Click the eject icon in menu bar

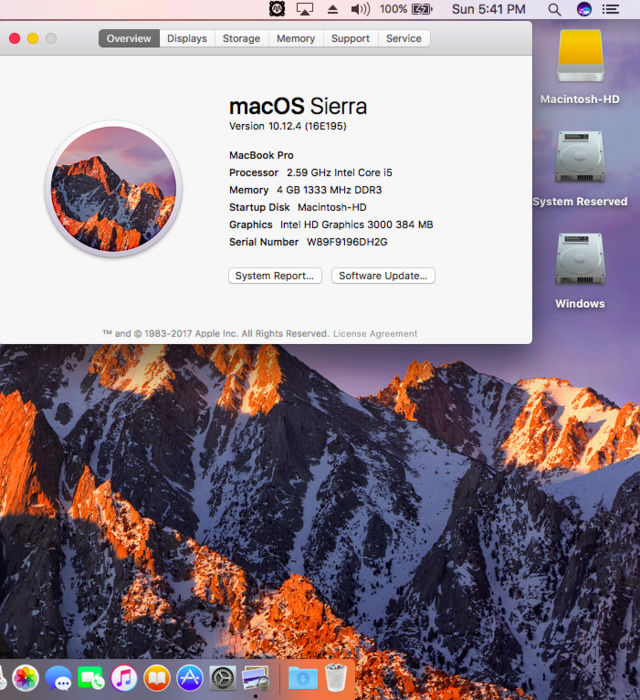(332, 9)
